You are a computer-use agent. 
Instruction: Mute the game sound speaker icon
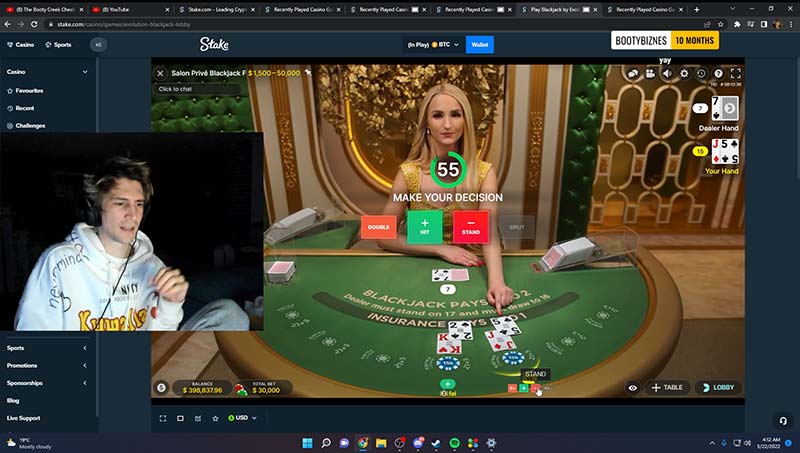(x=667, y=73)
